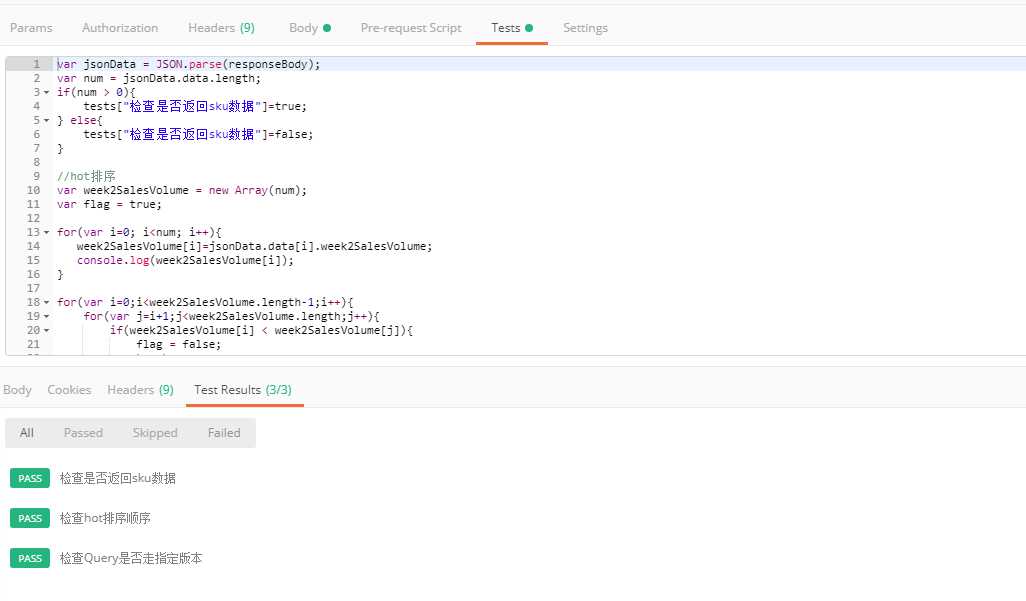Image resolution: width=1026 pixels, height=601 pixels.
Task: Click code line 'var flag = true;'
Action: click(109, 204)
